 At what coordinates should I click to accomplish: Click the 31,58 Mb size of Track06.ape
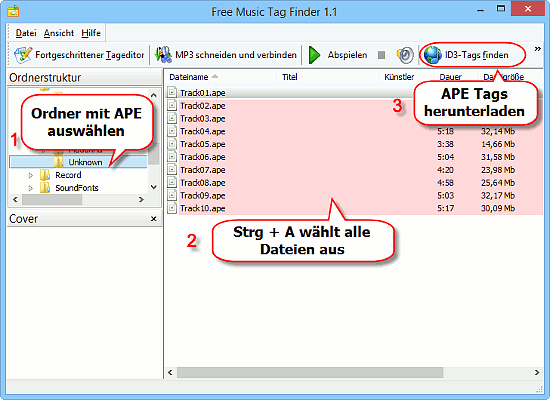click(498, 157)
